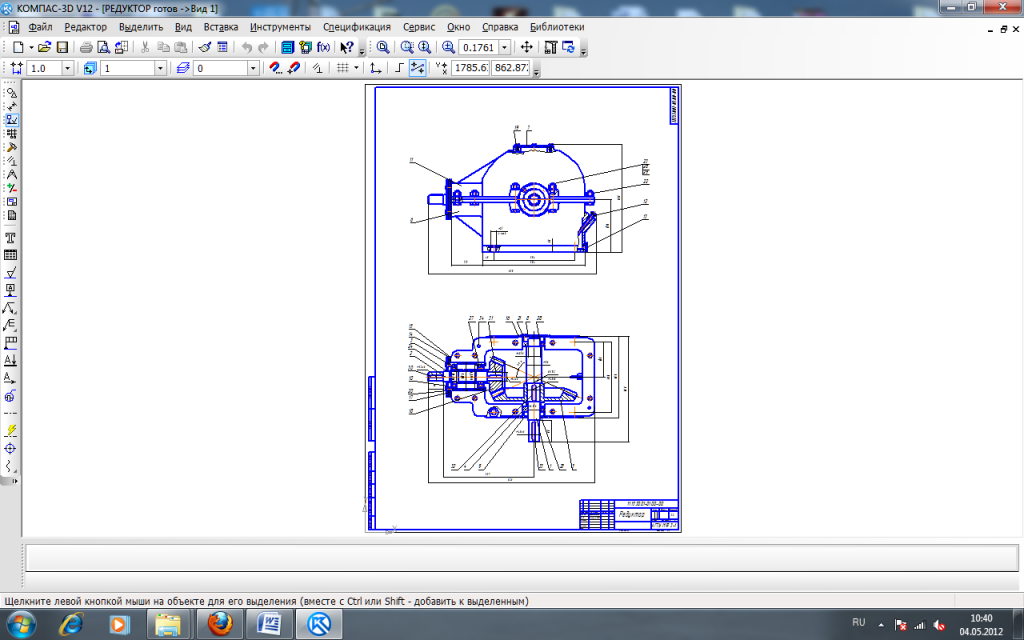1024x640 pixels.
Task: Select the Dimensions panel in left toolbar
Action: [11, 106]
